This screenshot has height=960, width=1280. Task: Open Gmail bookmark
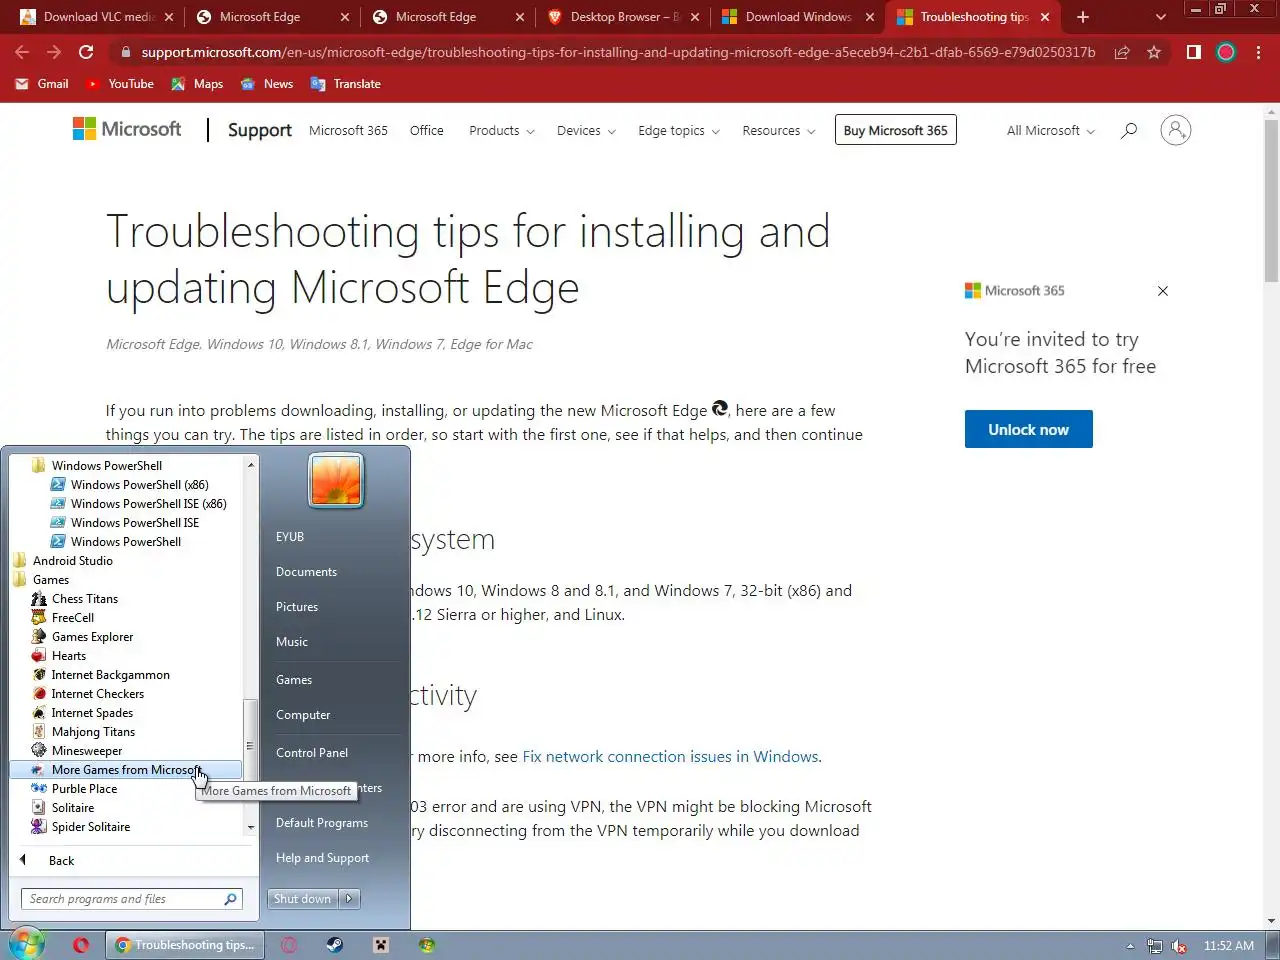click(42, 84)
